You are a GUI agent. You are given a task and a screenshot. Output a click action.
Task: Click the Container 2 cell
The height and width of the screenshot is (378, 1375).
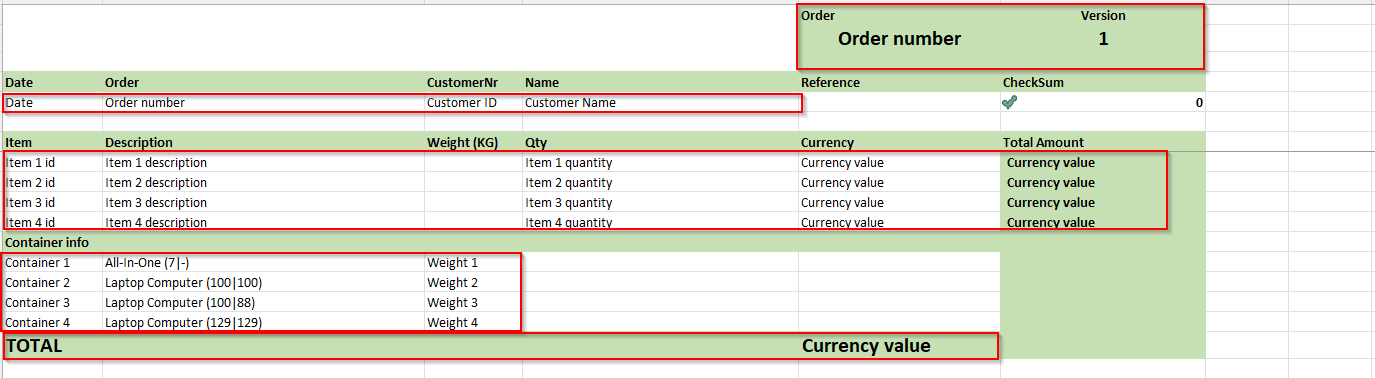pyautogui.click(x=53, y=282)
